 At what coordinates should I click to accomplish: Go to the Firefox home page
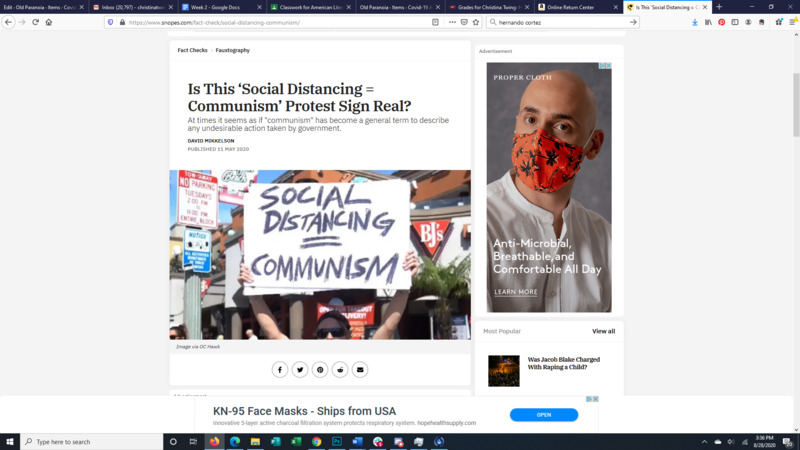(49, 22)
